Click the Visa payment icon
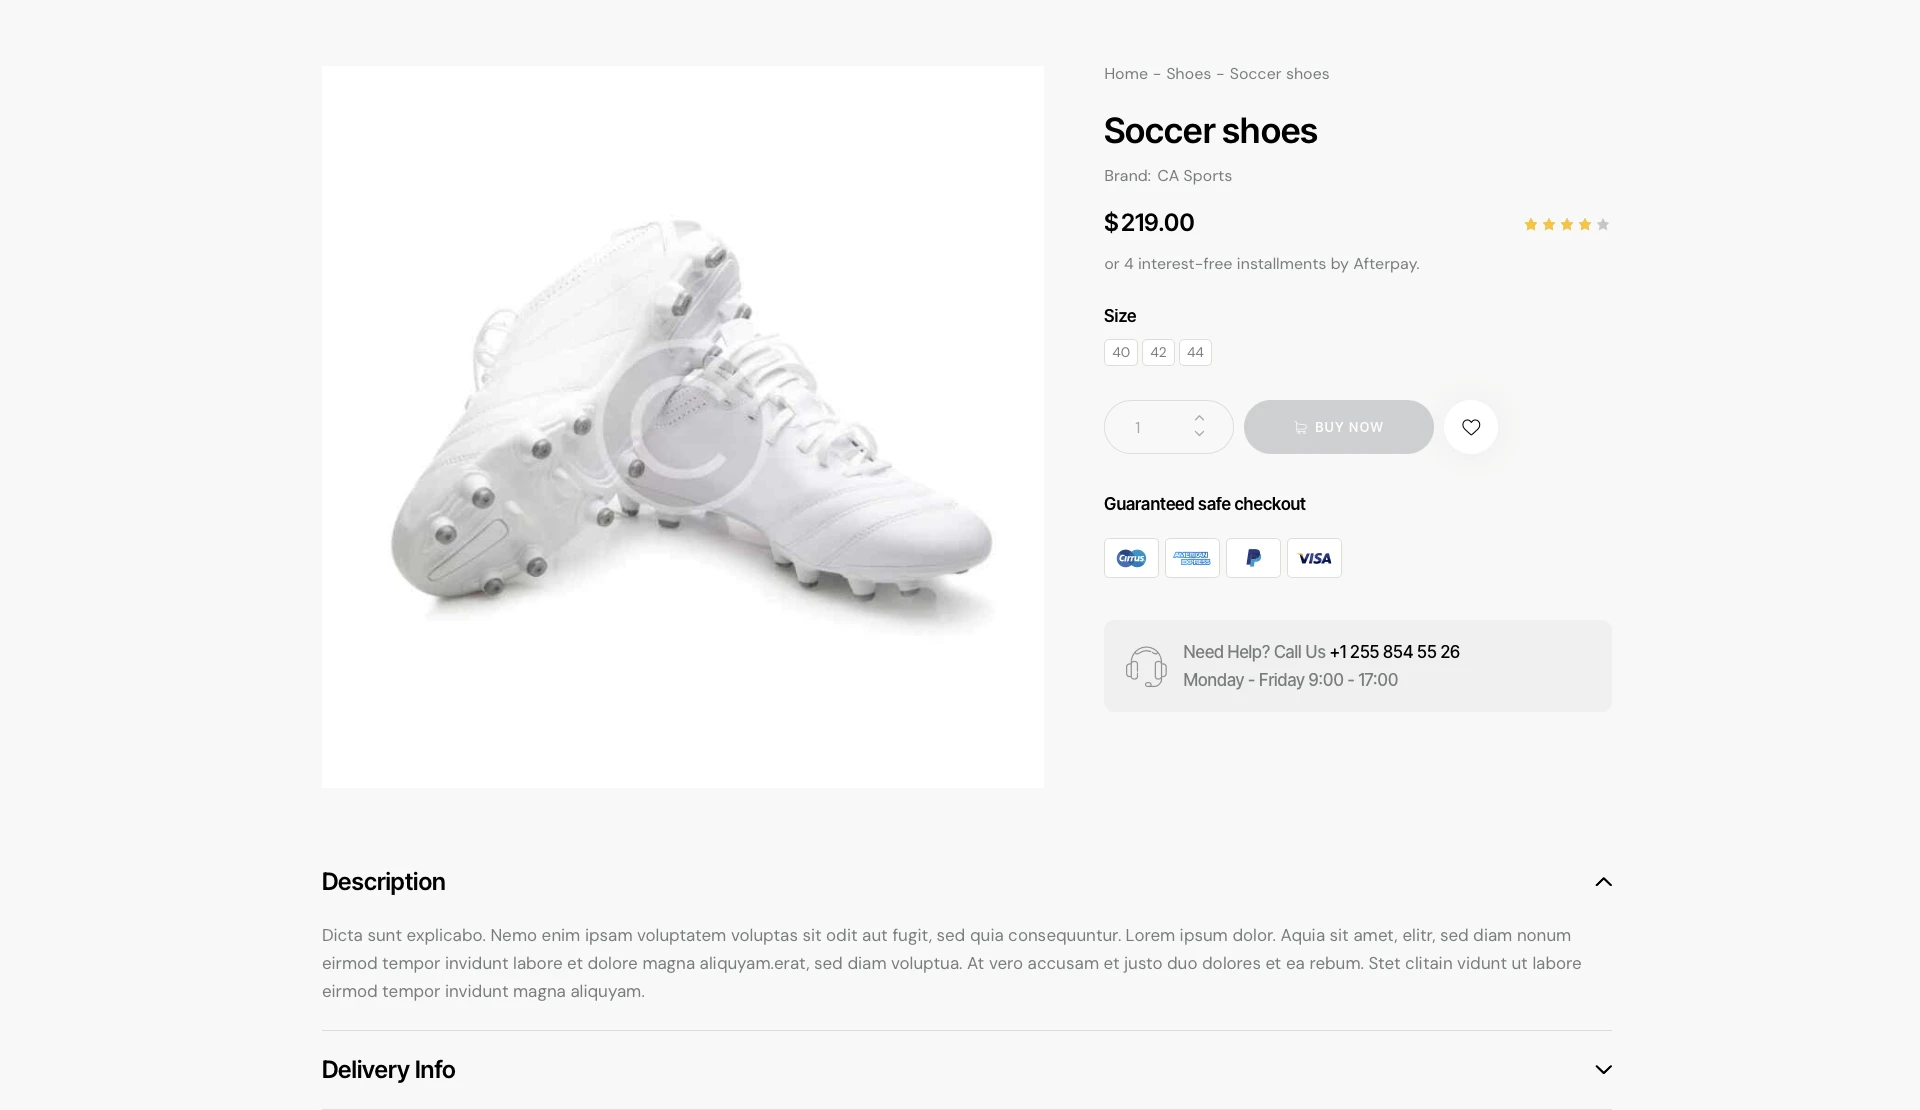The height and width of the screenshot is (1110, 1920). tap(1314, 558)
